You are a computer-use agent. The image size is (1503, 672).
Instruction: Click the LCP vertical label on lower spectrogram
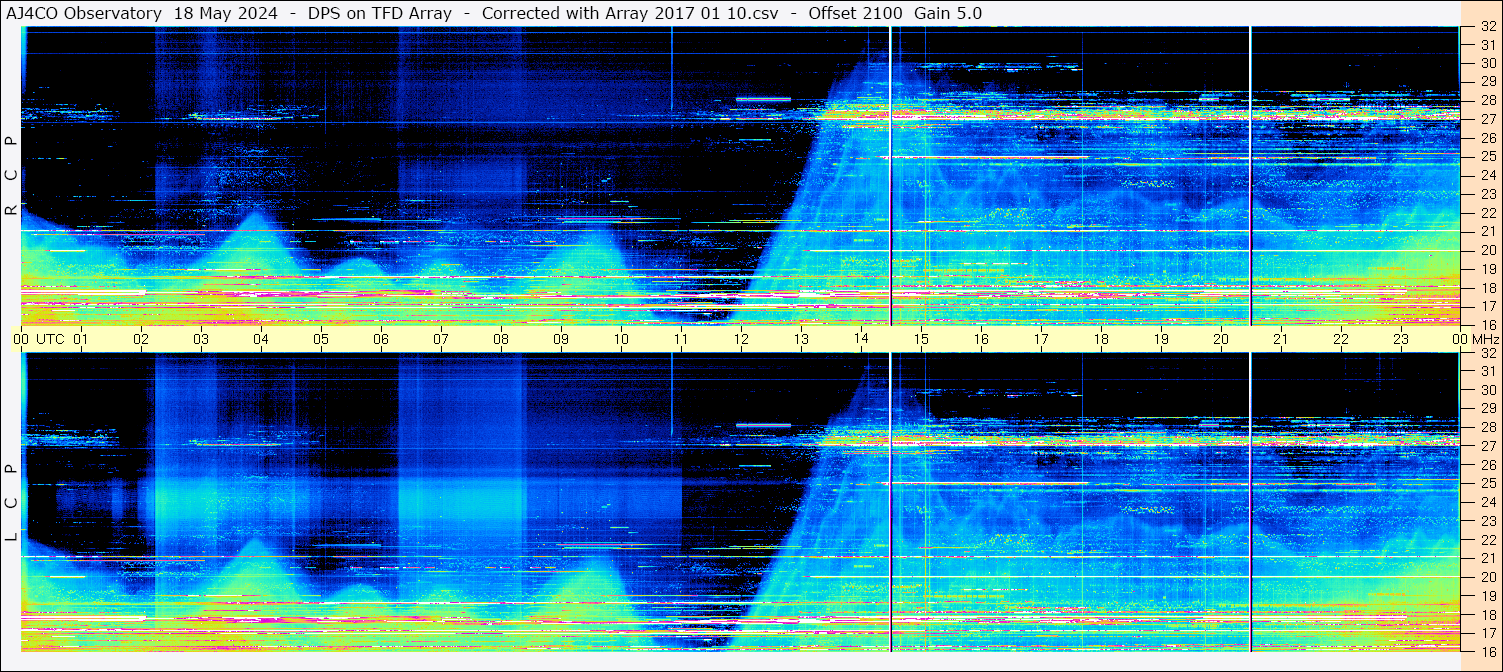pyautogui.click(x=11, y=503)
